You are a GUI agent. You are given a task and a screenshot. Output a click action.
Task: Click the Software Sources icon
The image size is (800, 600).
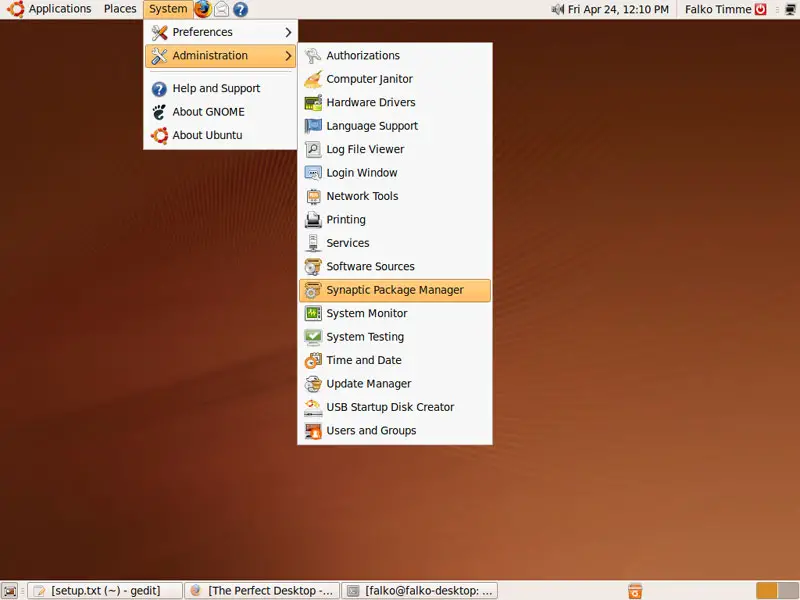coord(313,267)
